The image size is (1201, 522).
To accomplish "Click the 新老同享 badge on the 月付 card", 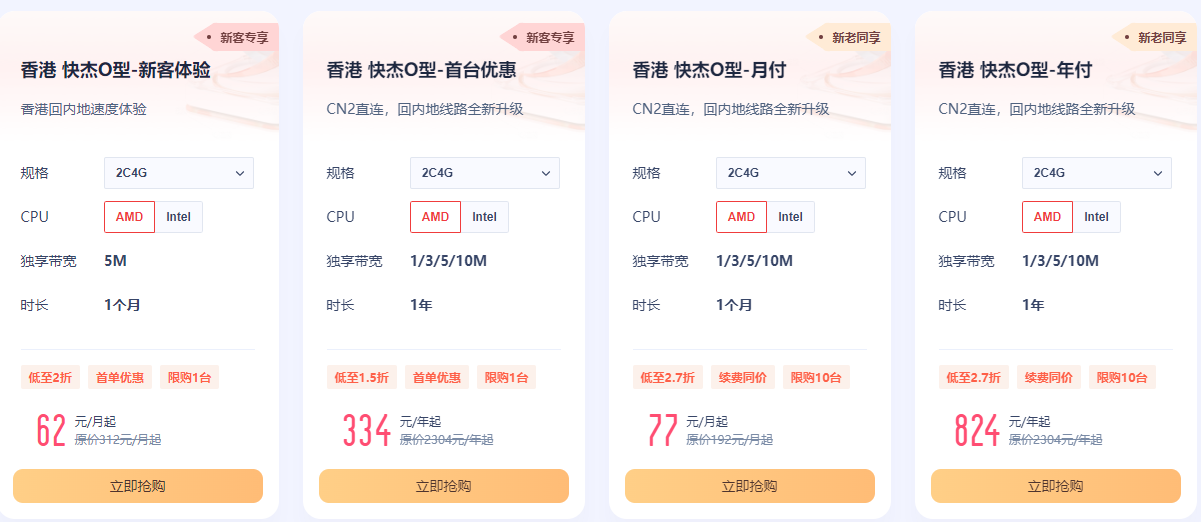I will [x=849, y=38].
